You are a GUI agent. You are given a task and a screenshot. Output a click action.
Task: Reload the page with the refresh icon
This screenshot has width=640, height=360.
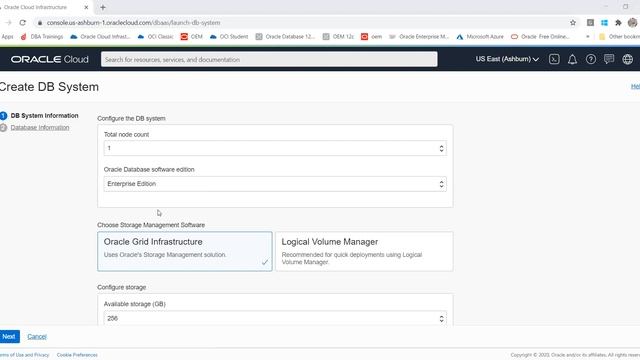coord(22,23)
